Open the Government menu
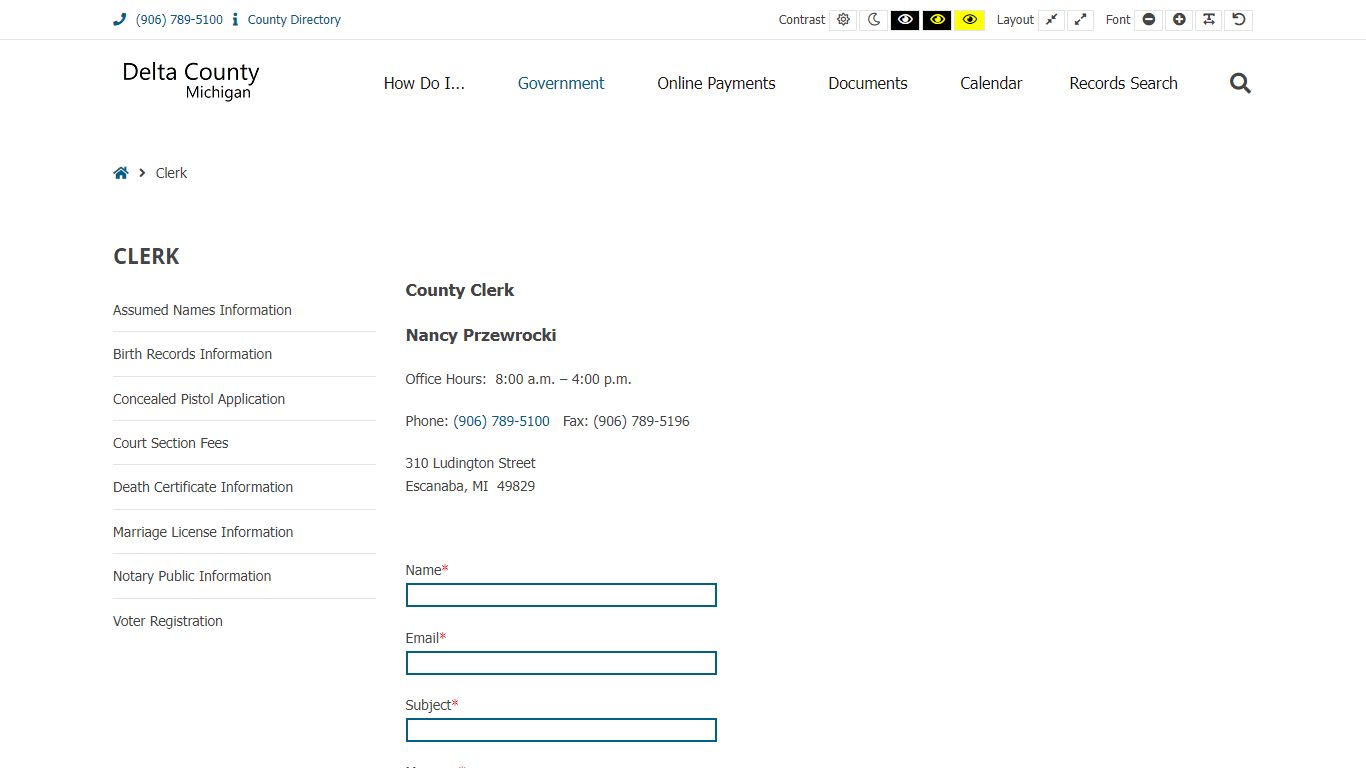This screenshot has width=1366, height=768. click(x=561, y=83)
